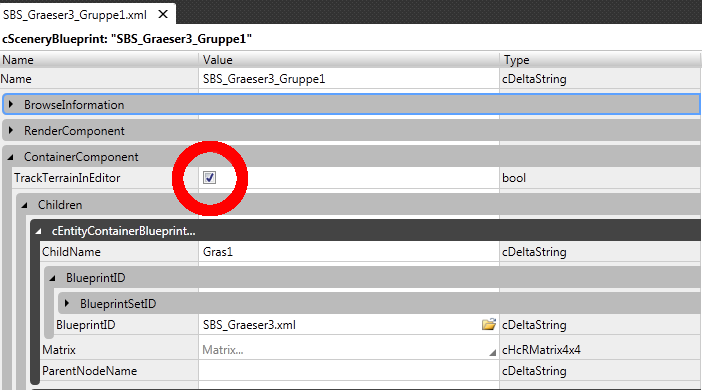Open folder browse icon for SBS_Graeser3.xml
702x390 pixels.
pos(488,324)
